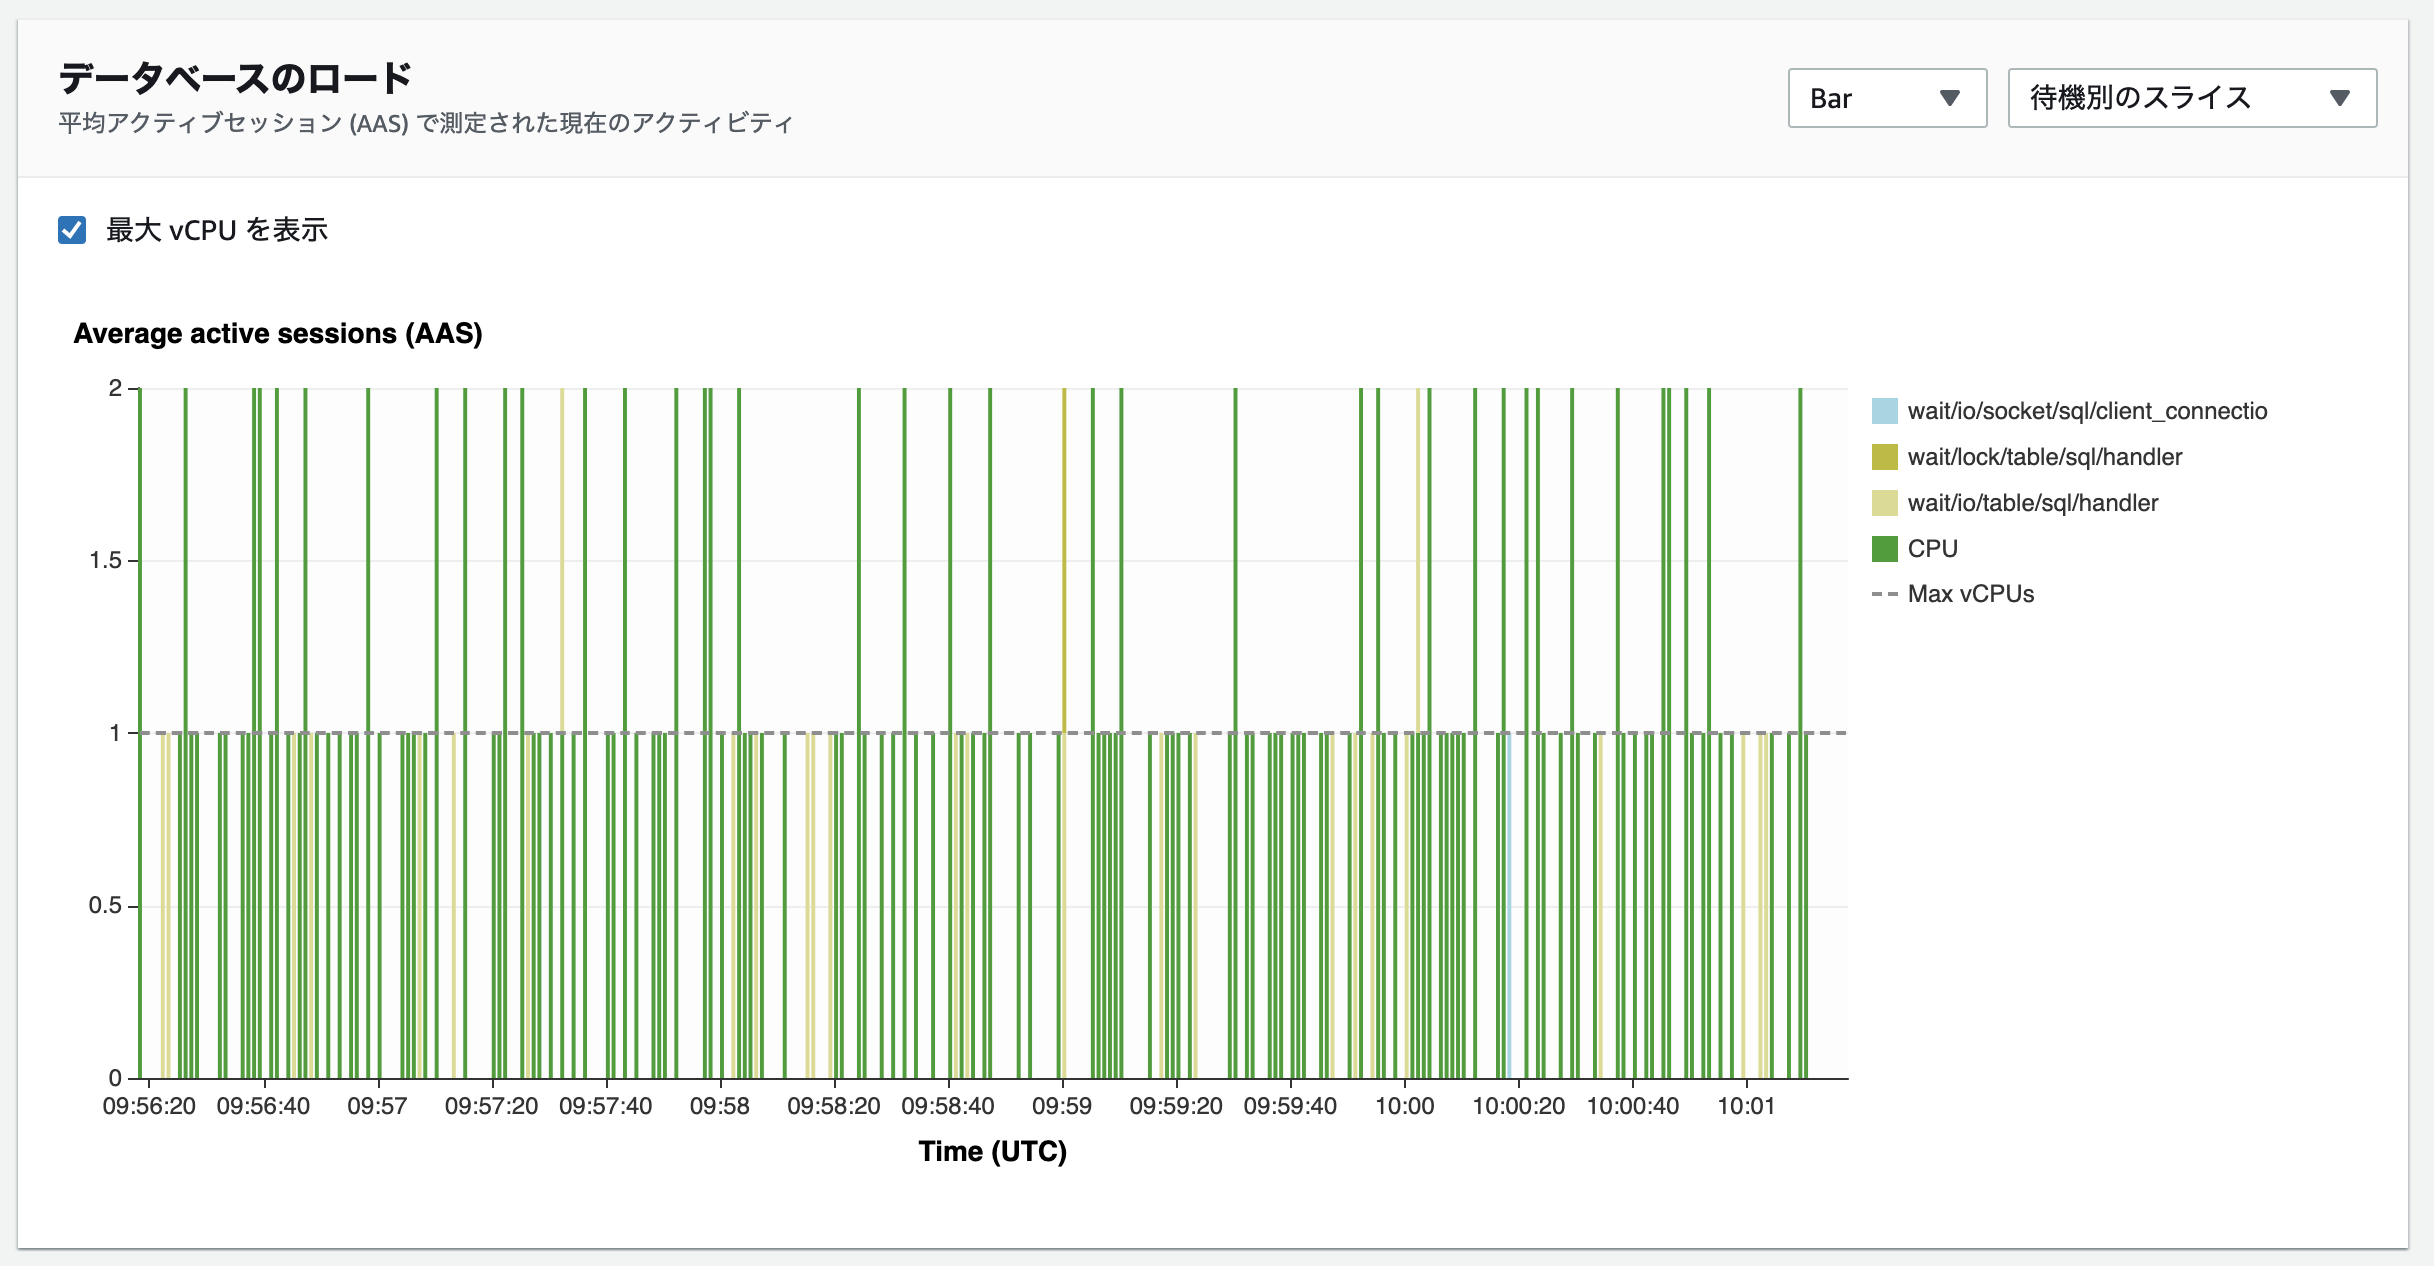Click the Max vCPUs legend label
Image resolution: width=2434 pixels, height=1266 pixels.
pyautogui.click(x=1970, y=594)
